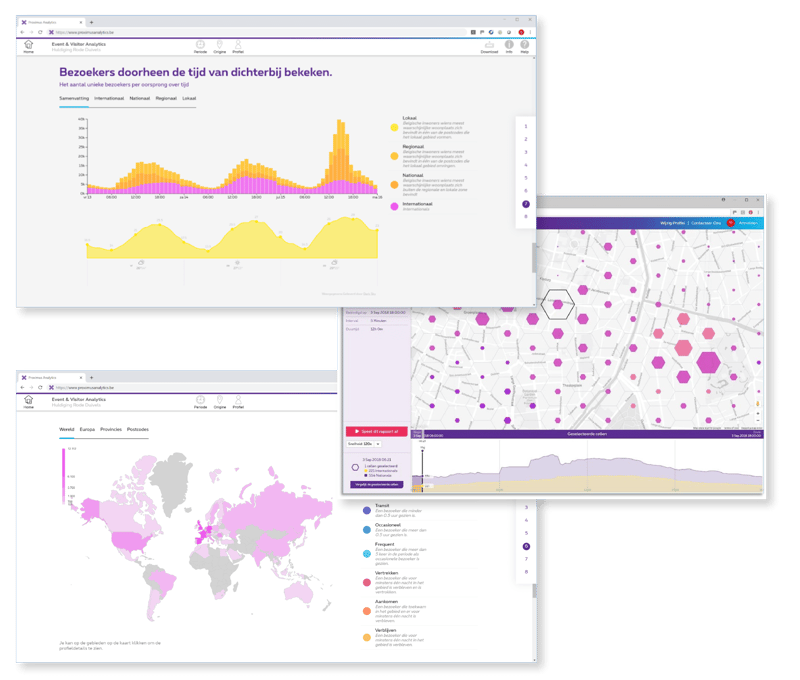Open the Info icon

[508, 42]
